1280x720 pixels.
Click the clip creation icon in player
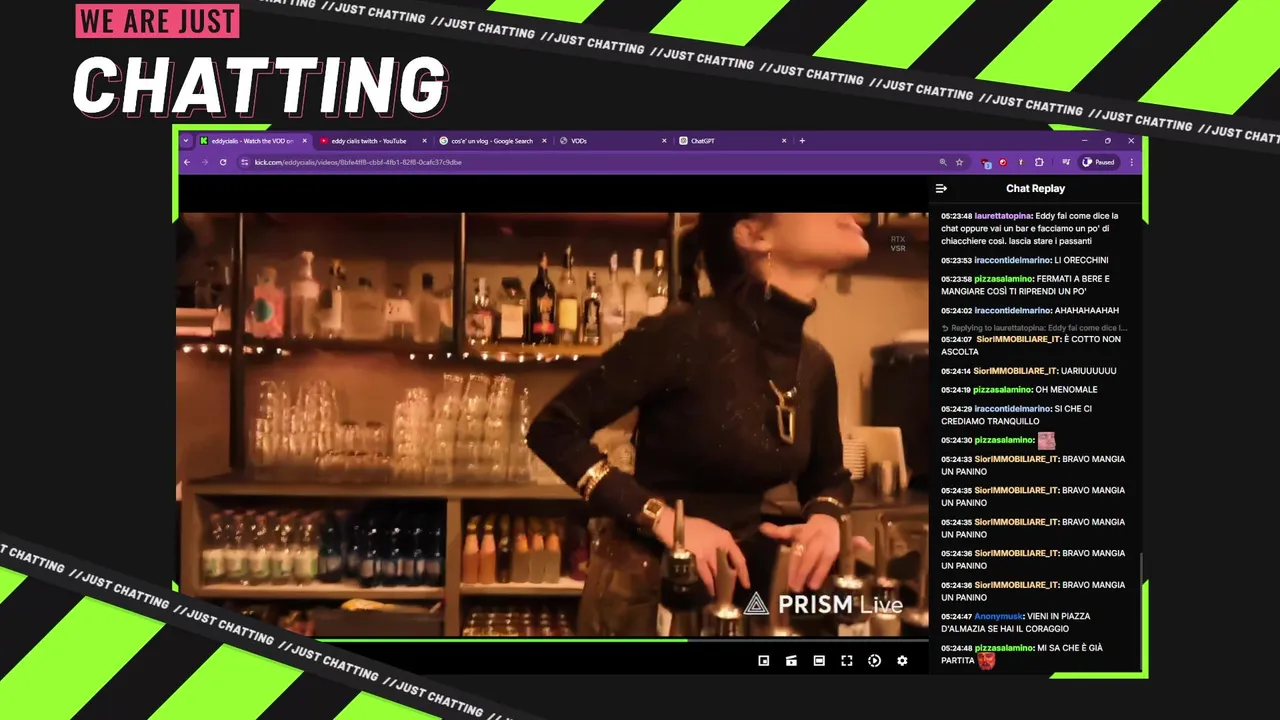(x=791, y=661)
